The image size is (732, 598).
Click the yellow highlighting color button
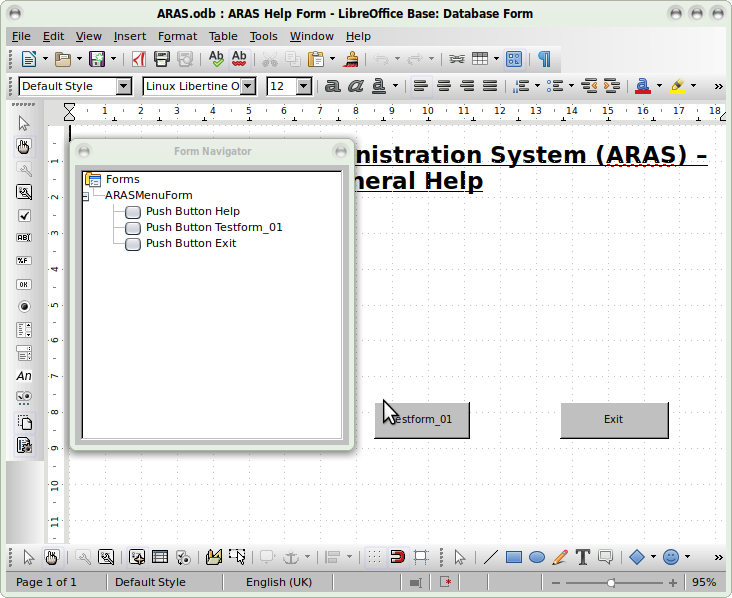point(677,86)
